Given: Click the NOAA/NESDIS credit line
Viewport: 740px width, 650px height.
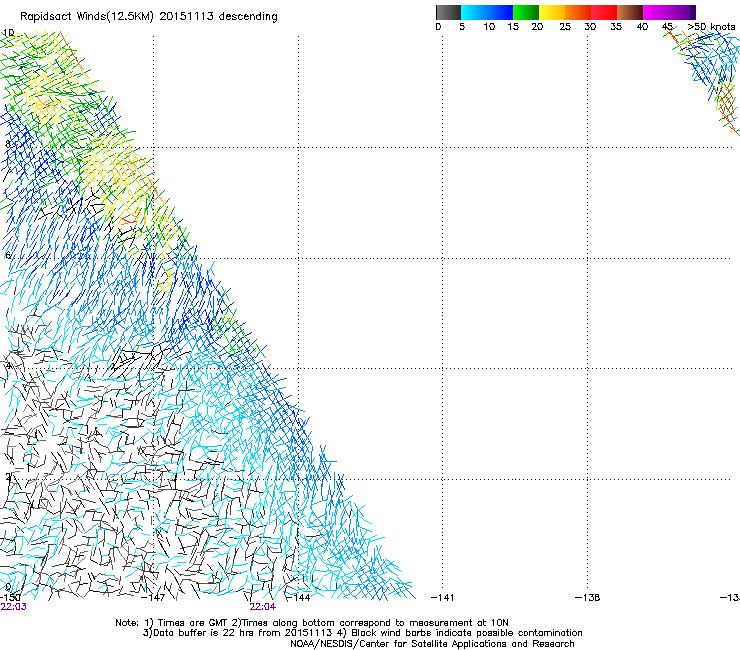Looking at the screenshot, I should [x=432, y=644].
